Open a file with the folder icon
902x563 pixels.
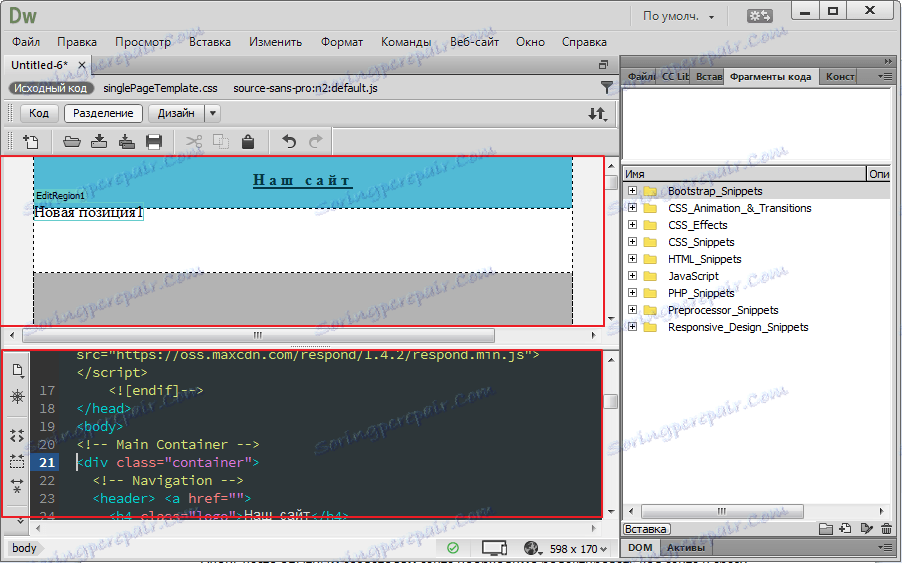[x=72, y=141]
